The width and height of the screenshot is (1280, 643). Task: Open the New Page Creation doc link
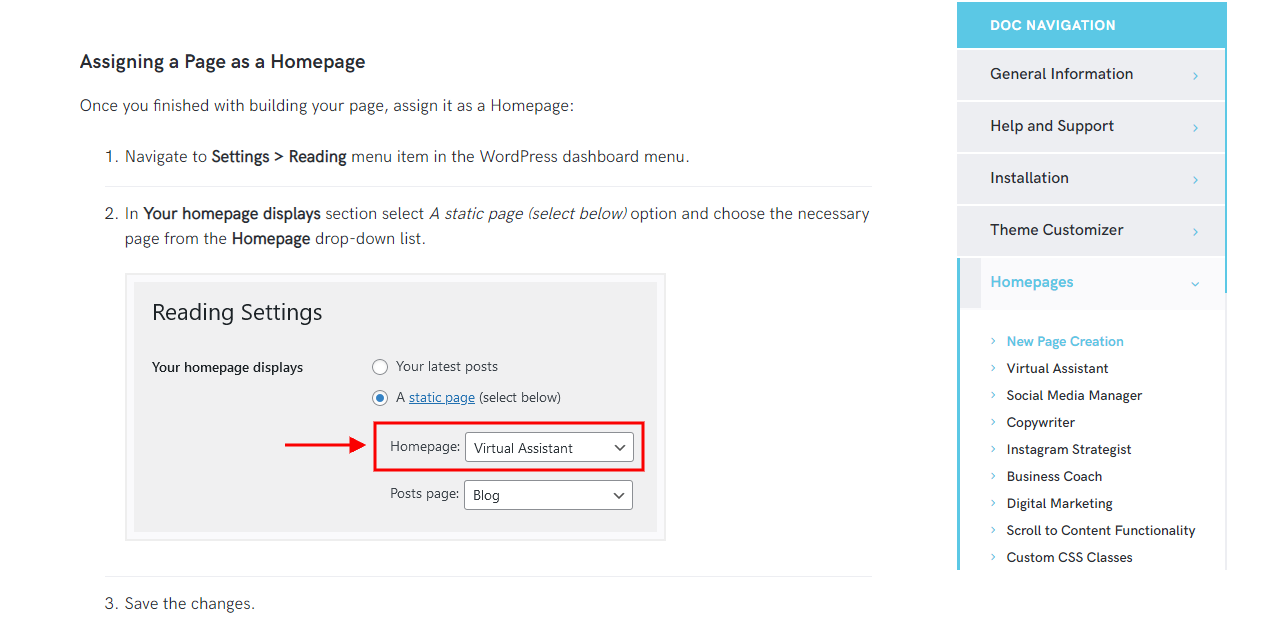coord(1065,342)
